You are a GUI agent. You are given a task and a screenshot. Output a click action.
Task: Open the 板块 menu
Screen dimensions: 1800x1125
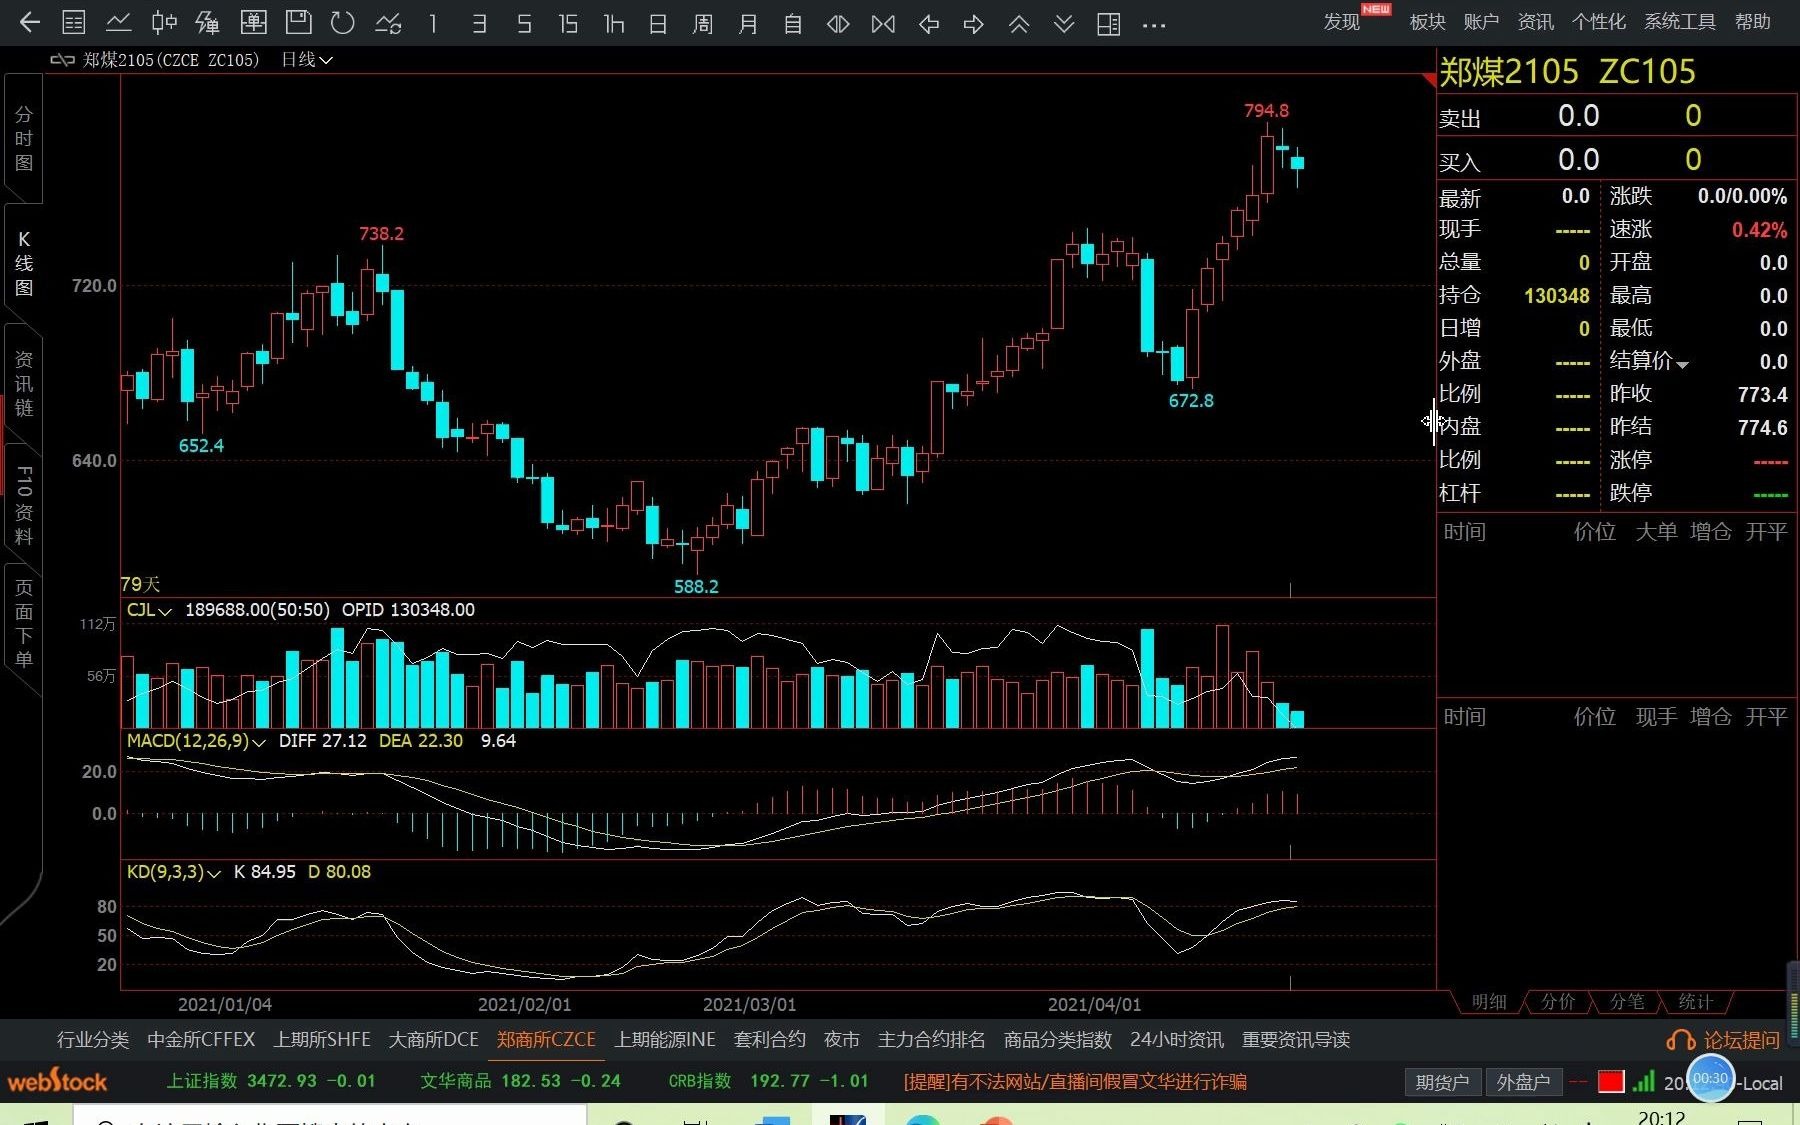tap(1427, 22)
